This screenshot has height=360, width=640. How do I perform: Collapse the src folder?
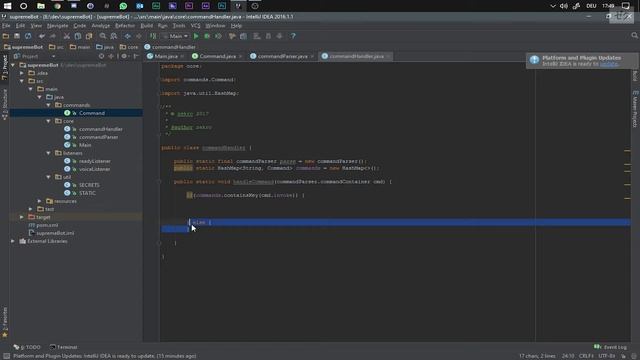click(22, 81)
